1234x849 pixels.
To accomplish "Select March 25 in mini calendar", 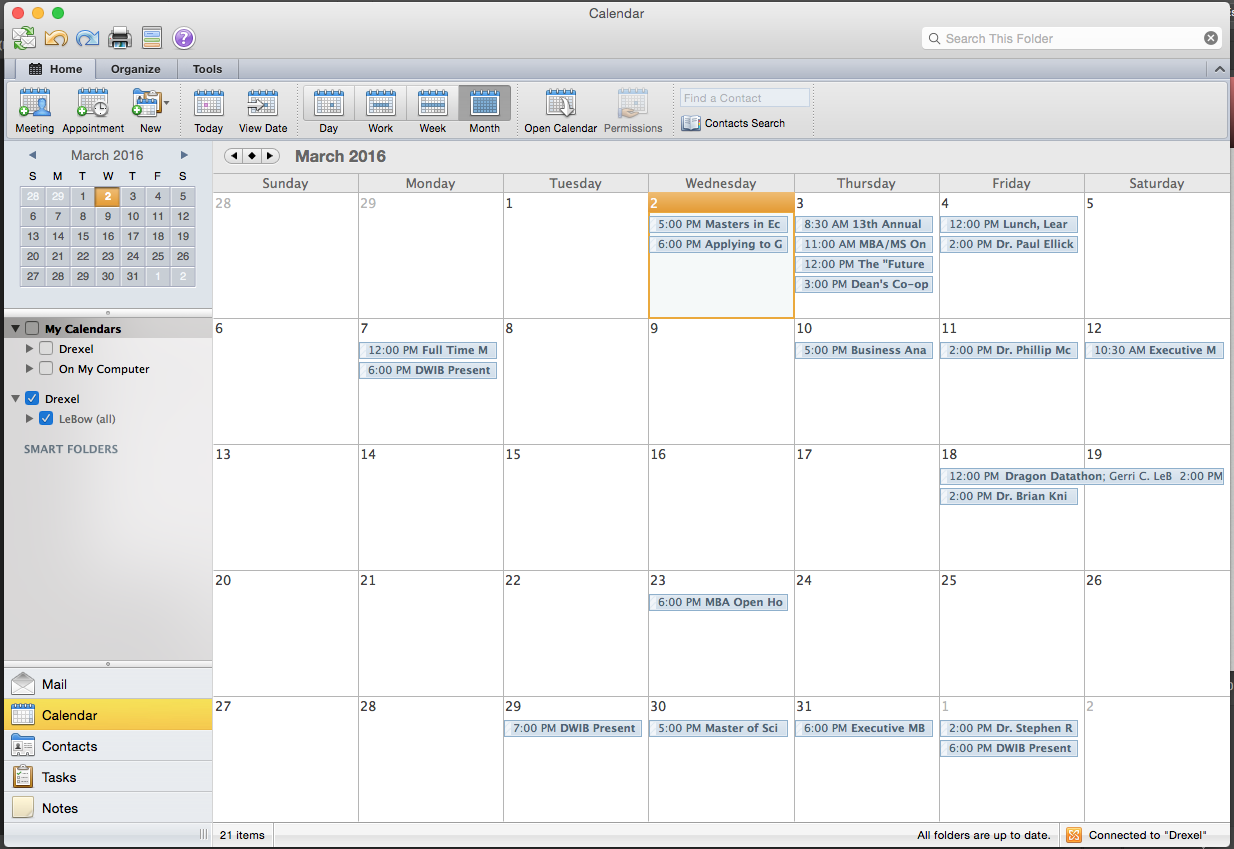I will (x=158, y=256).
